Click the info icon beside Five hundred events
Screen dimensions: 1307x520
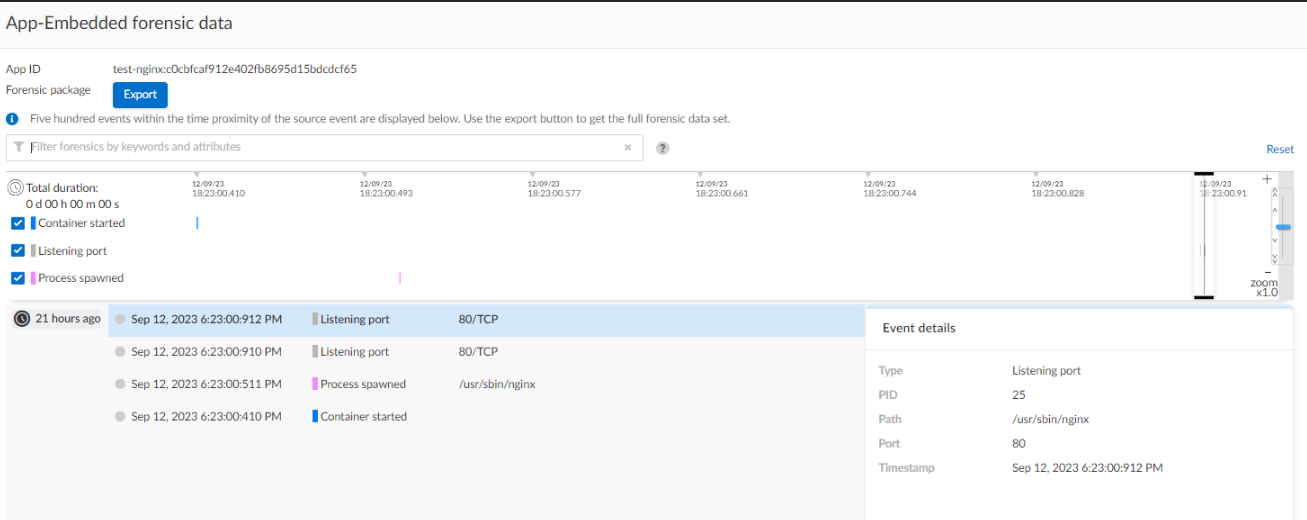coord(13,118)
